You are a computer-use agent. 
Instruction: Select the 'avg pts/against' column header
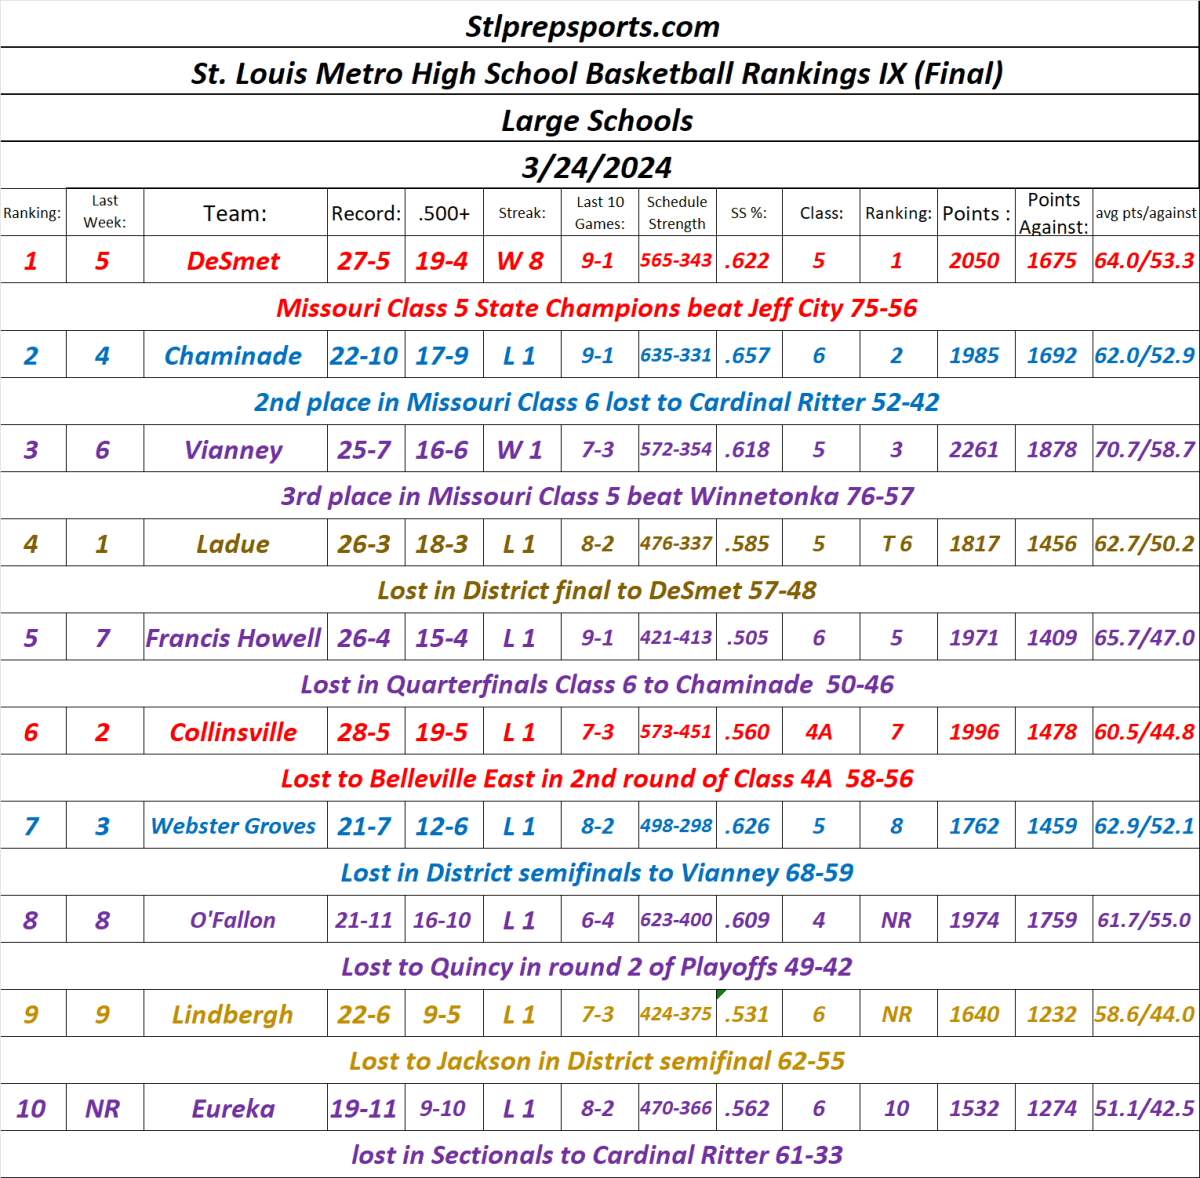(x=1145, y=213)
